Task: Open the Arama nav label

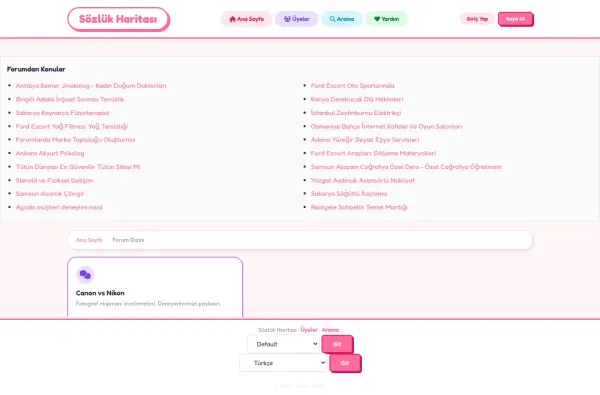Action: pos(345,19)
